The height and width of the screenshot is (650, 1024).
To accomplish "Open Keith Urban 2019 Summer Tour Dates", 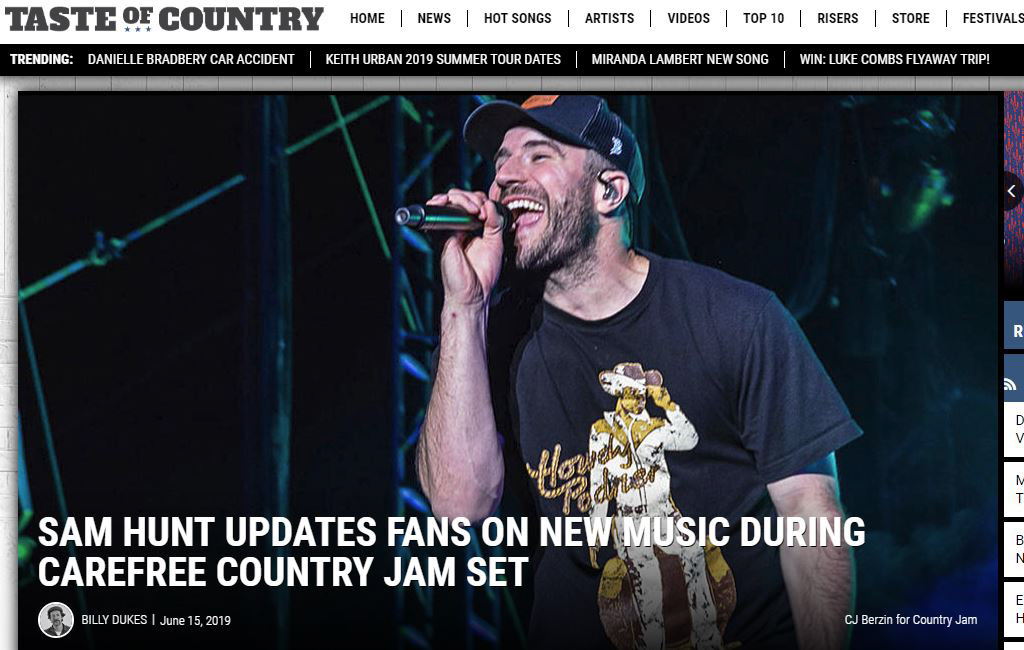I will point(443,59).
